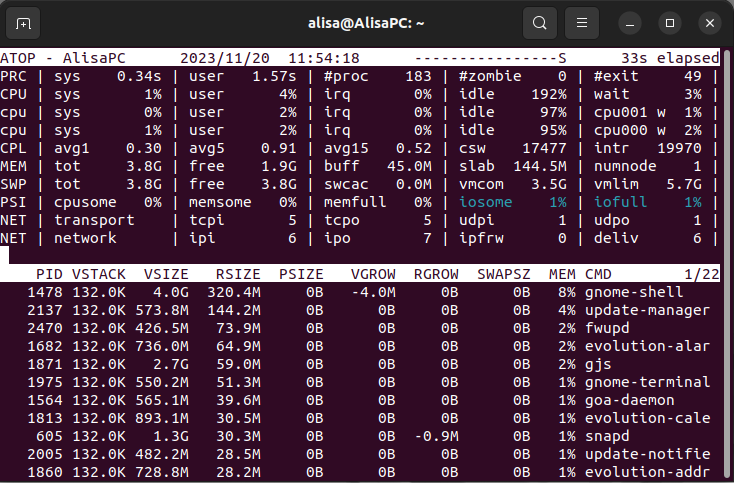
Task: Close the terminal window
Action: pos(710,23)
